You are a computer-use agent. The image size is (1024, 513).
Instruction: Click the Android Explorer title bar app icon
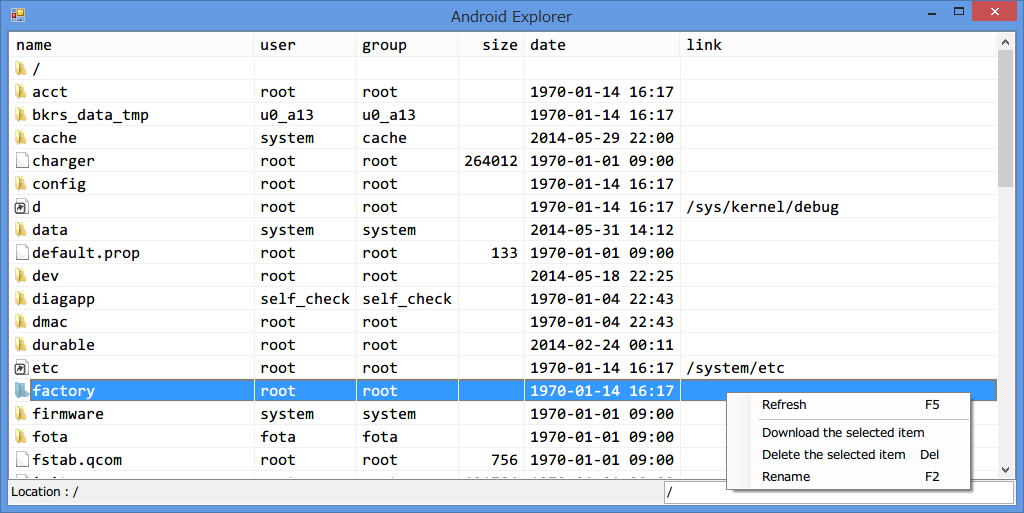pos(18,14)
